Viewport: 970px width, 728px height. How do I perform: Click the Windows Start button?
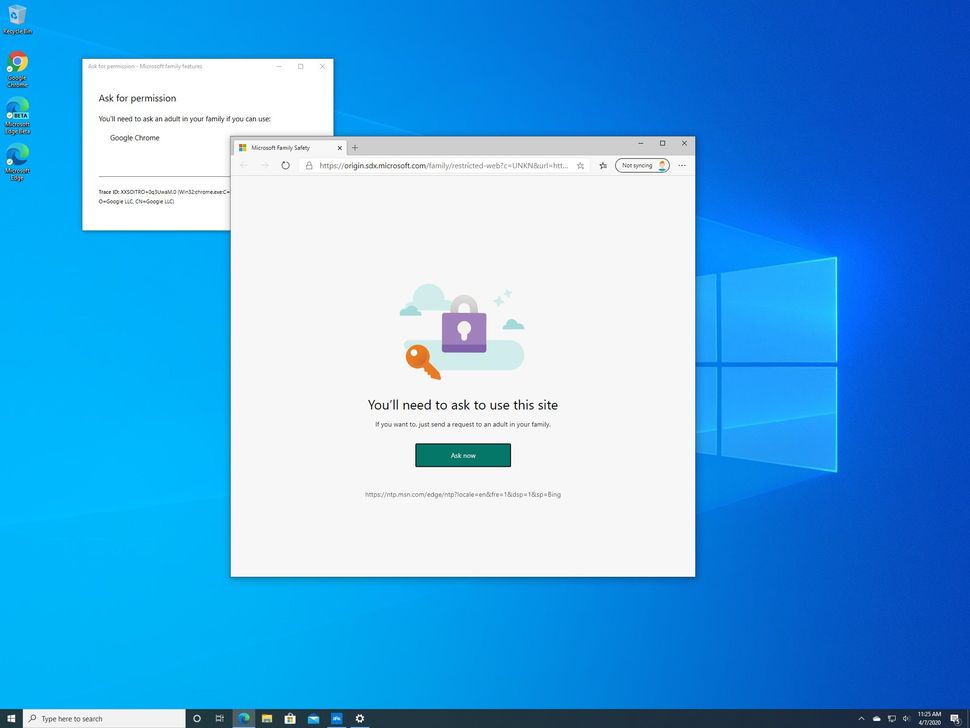pyautogui.click(x=11, y=718)
